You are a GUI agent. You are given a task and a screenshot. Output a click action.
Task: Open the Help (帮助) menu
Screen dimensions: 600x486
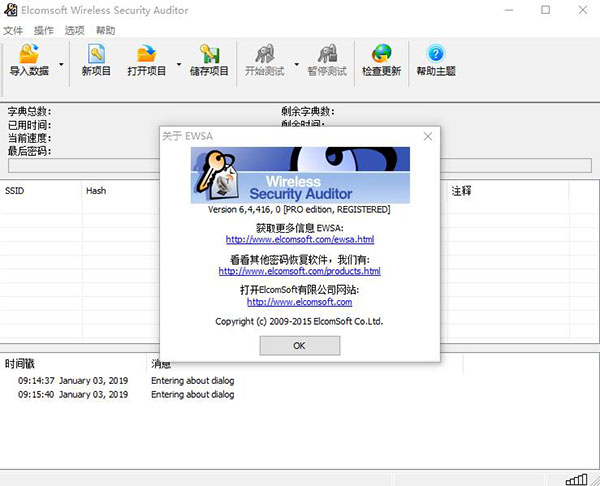coord(105,30)
